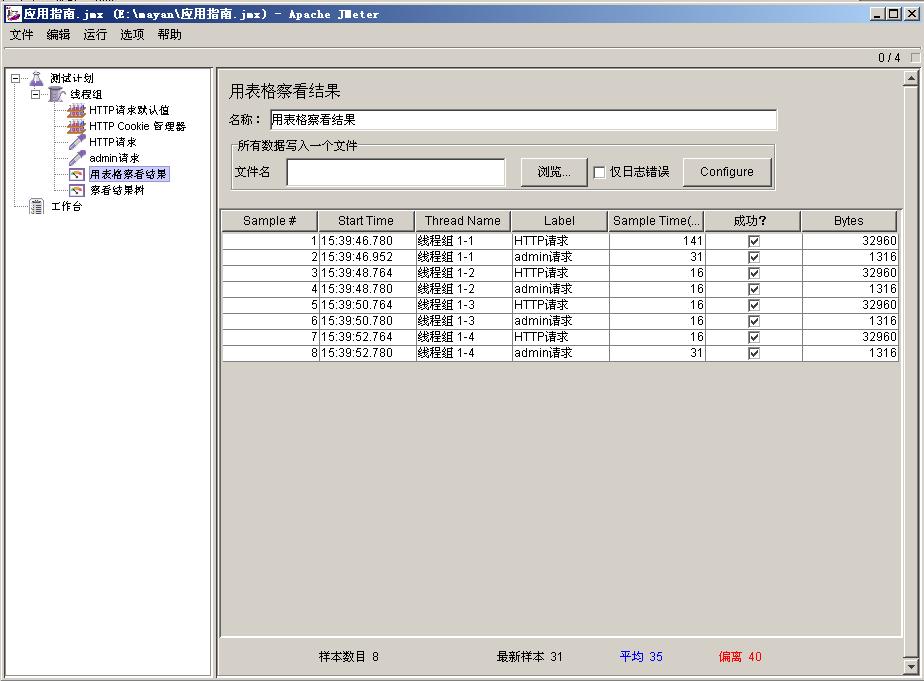Viewport: 924px width, 681px height.
Task: Click the Start Time column header
Action: pos(366,221)
